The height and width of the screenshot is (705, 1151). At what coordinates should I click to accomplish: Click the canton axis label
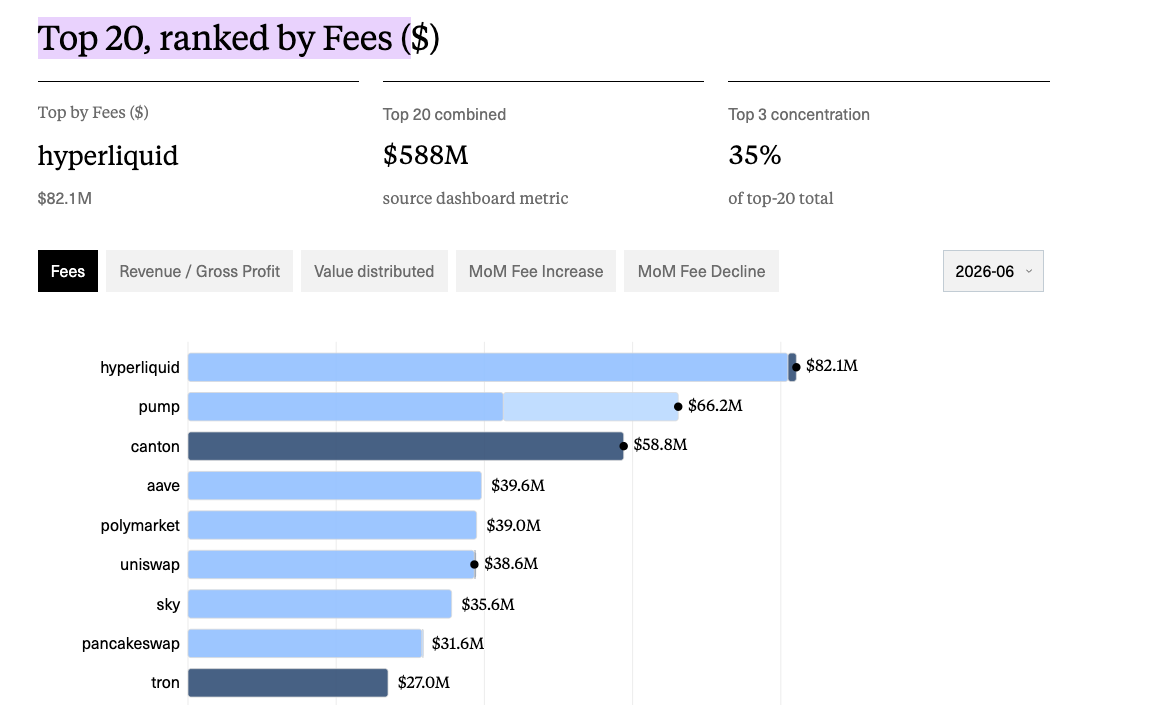point(155,446)
